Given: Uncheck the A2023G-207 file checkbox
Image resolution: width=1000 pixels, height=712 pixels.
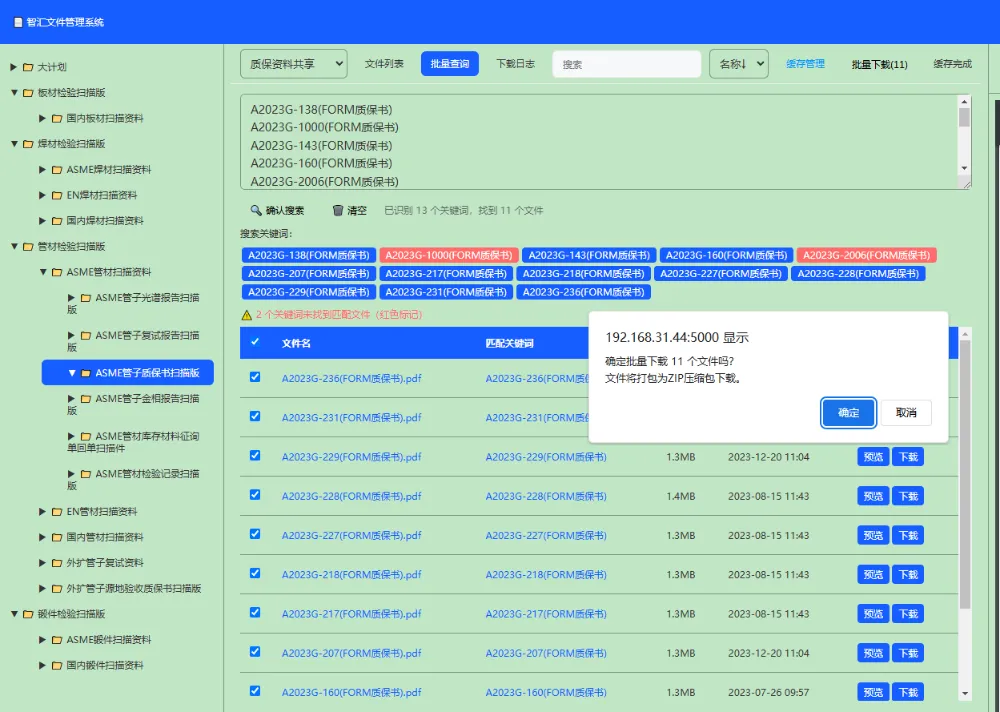Looking at the screenshot, I should coord(255,652).
